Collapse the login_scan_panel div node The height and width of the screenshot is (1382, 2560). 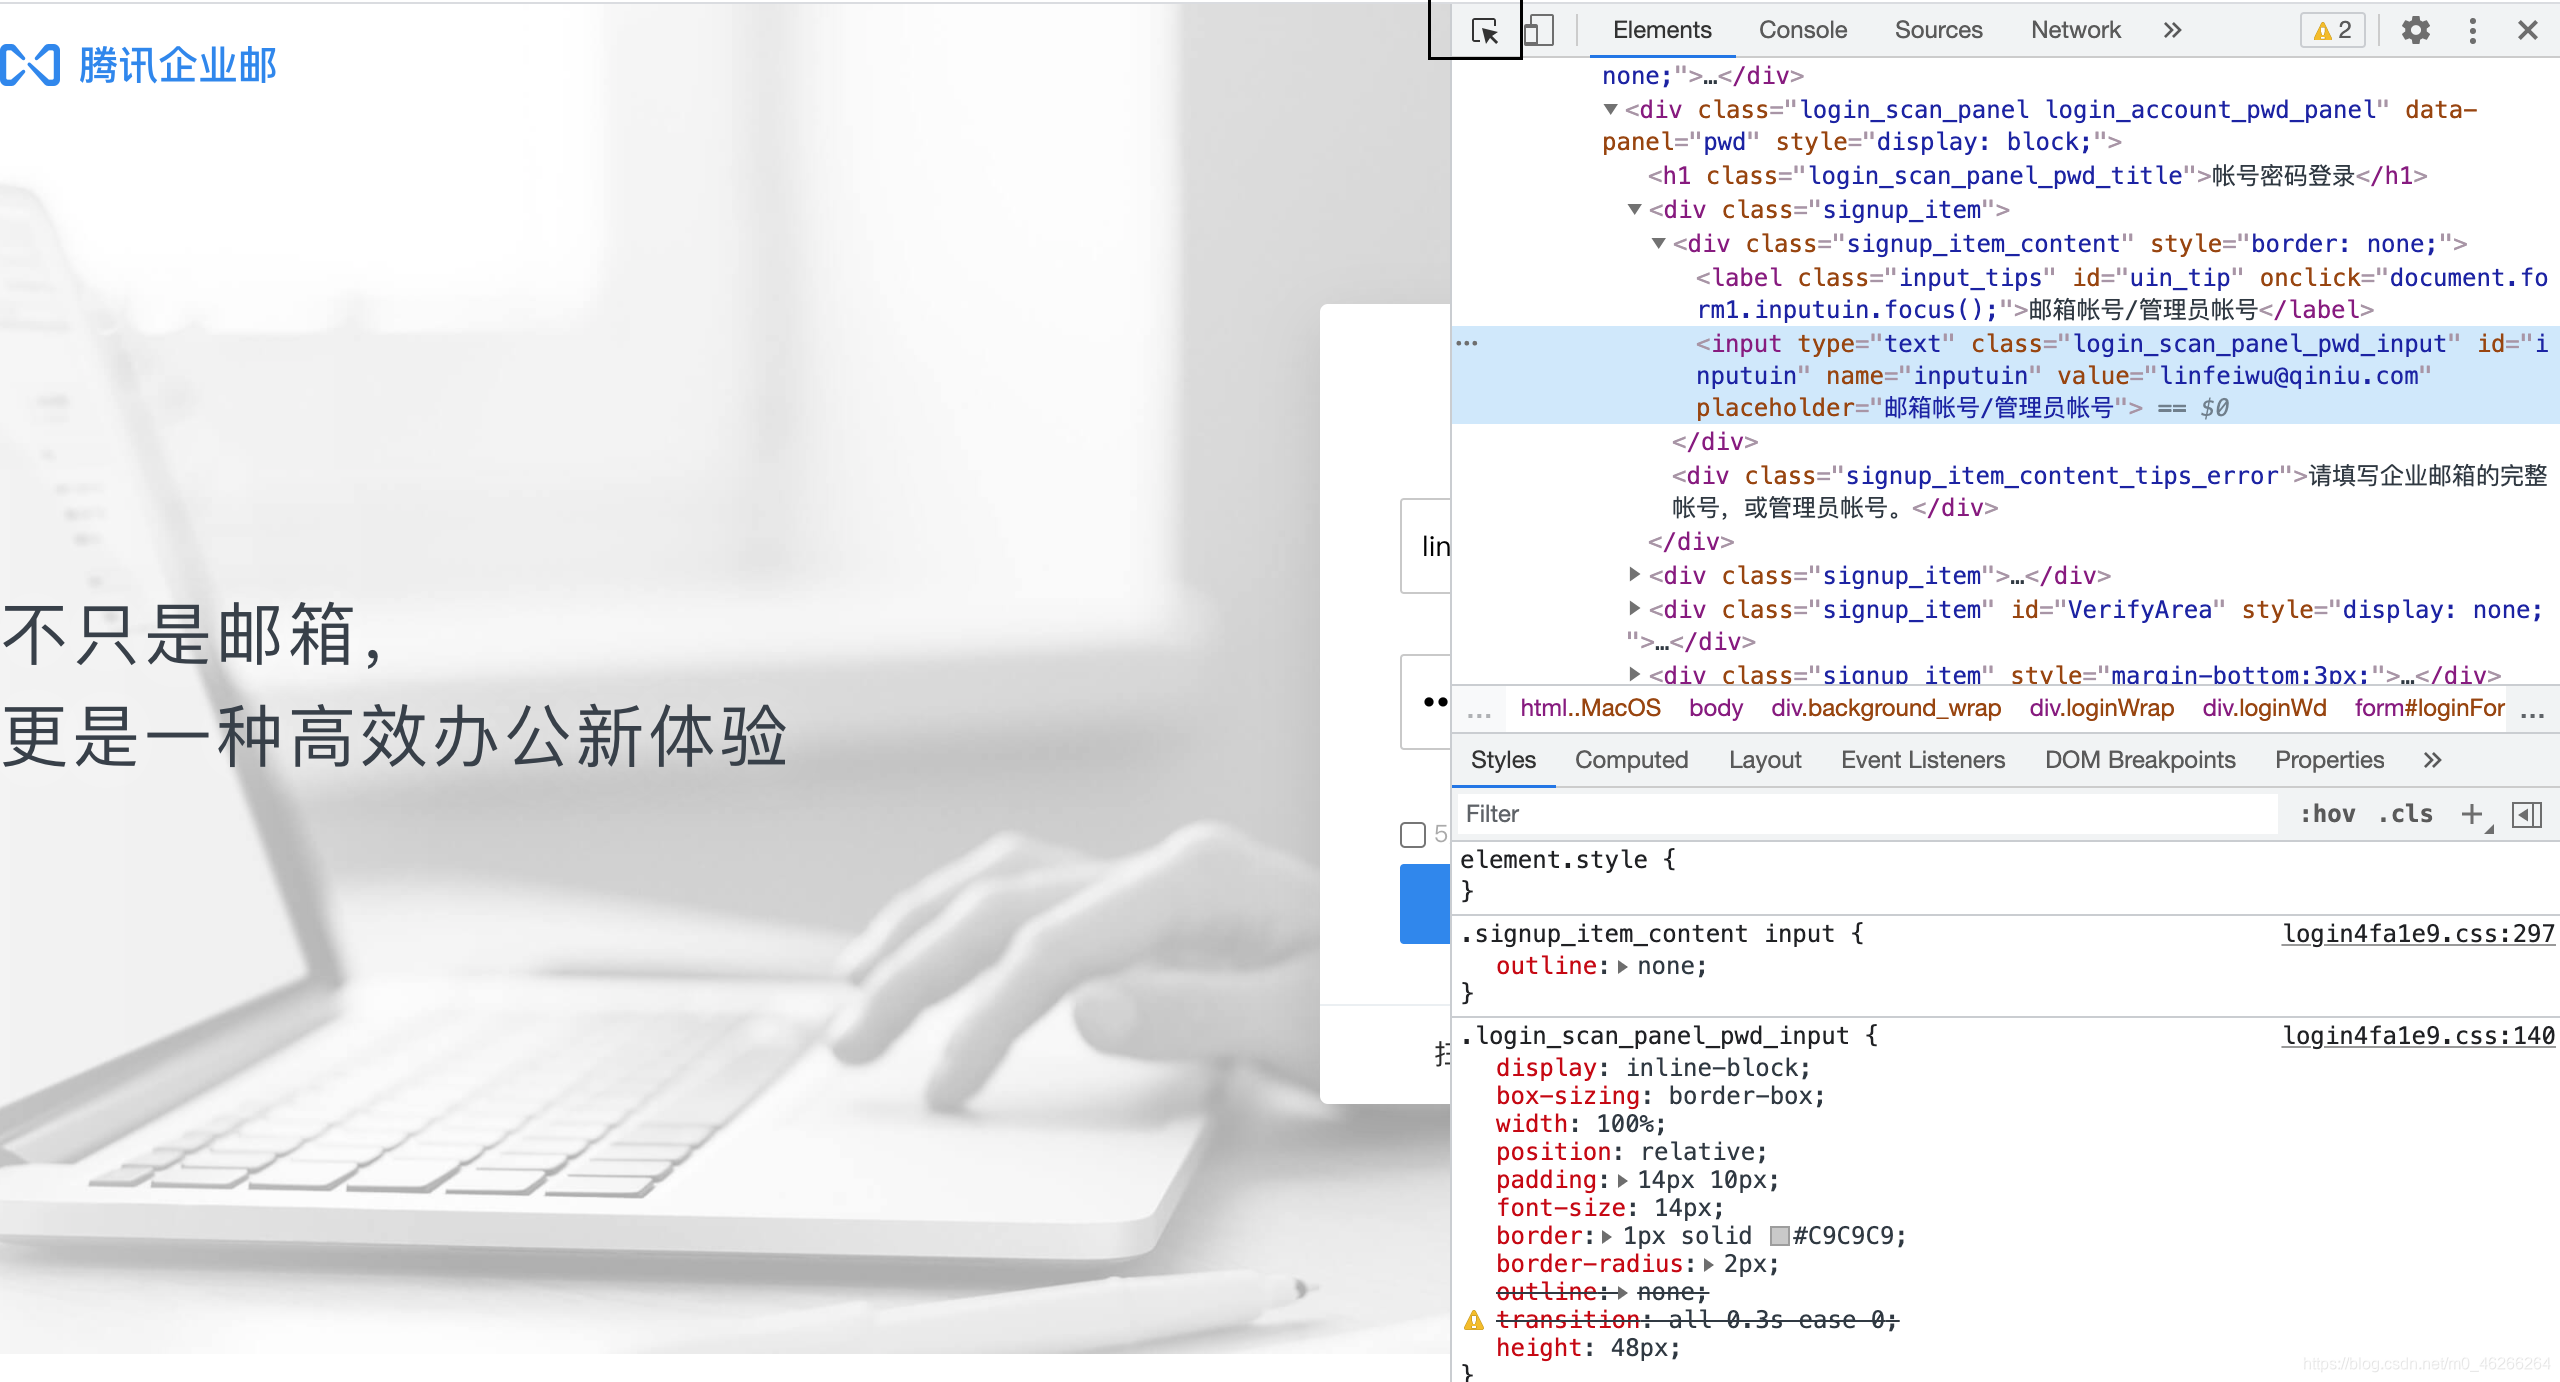1610,109
